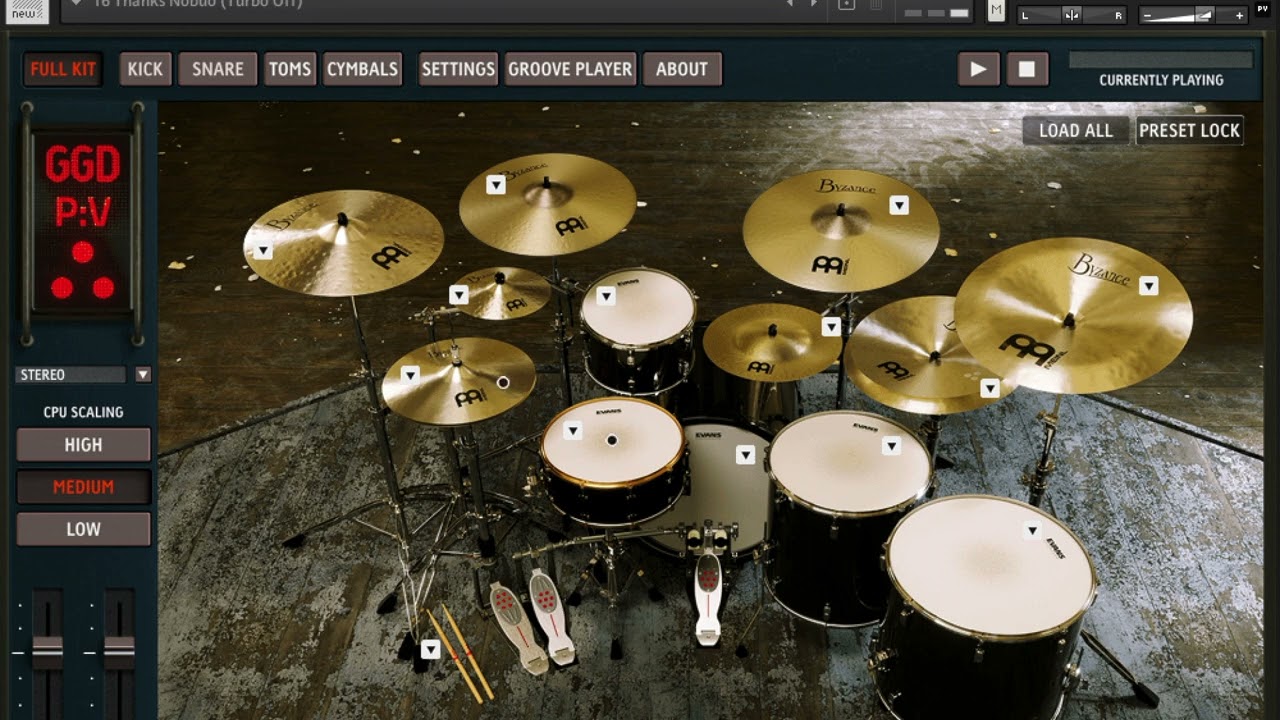Hit the snare drum head
The height and width of the screenshot is (720, 1280).
(612, 442)
